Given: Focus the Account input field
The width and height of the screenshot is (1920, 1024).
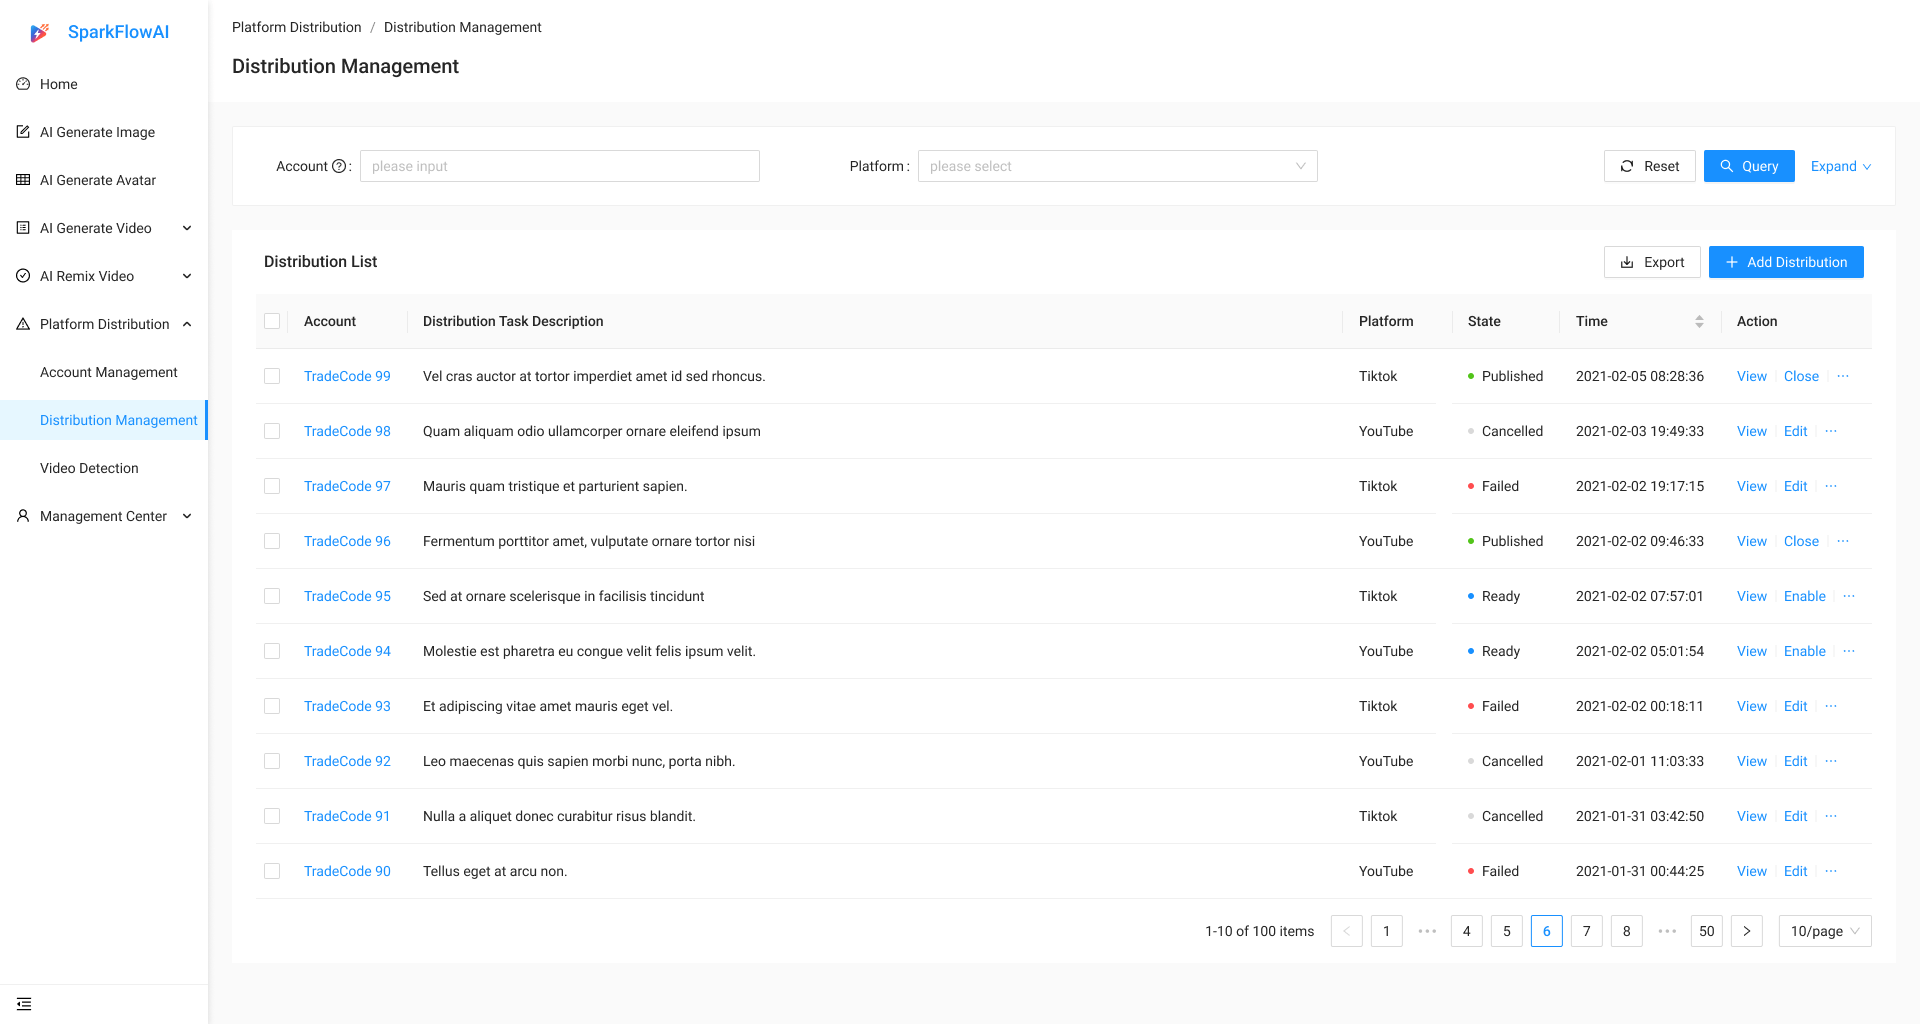Looking at the screenshot, I should (x=559, y=166).
